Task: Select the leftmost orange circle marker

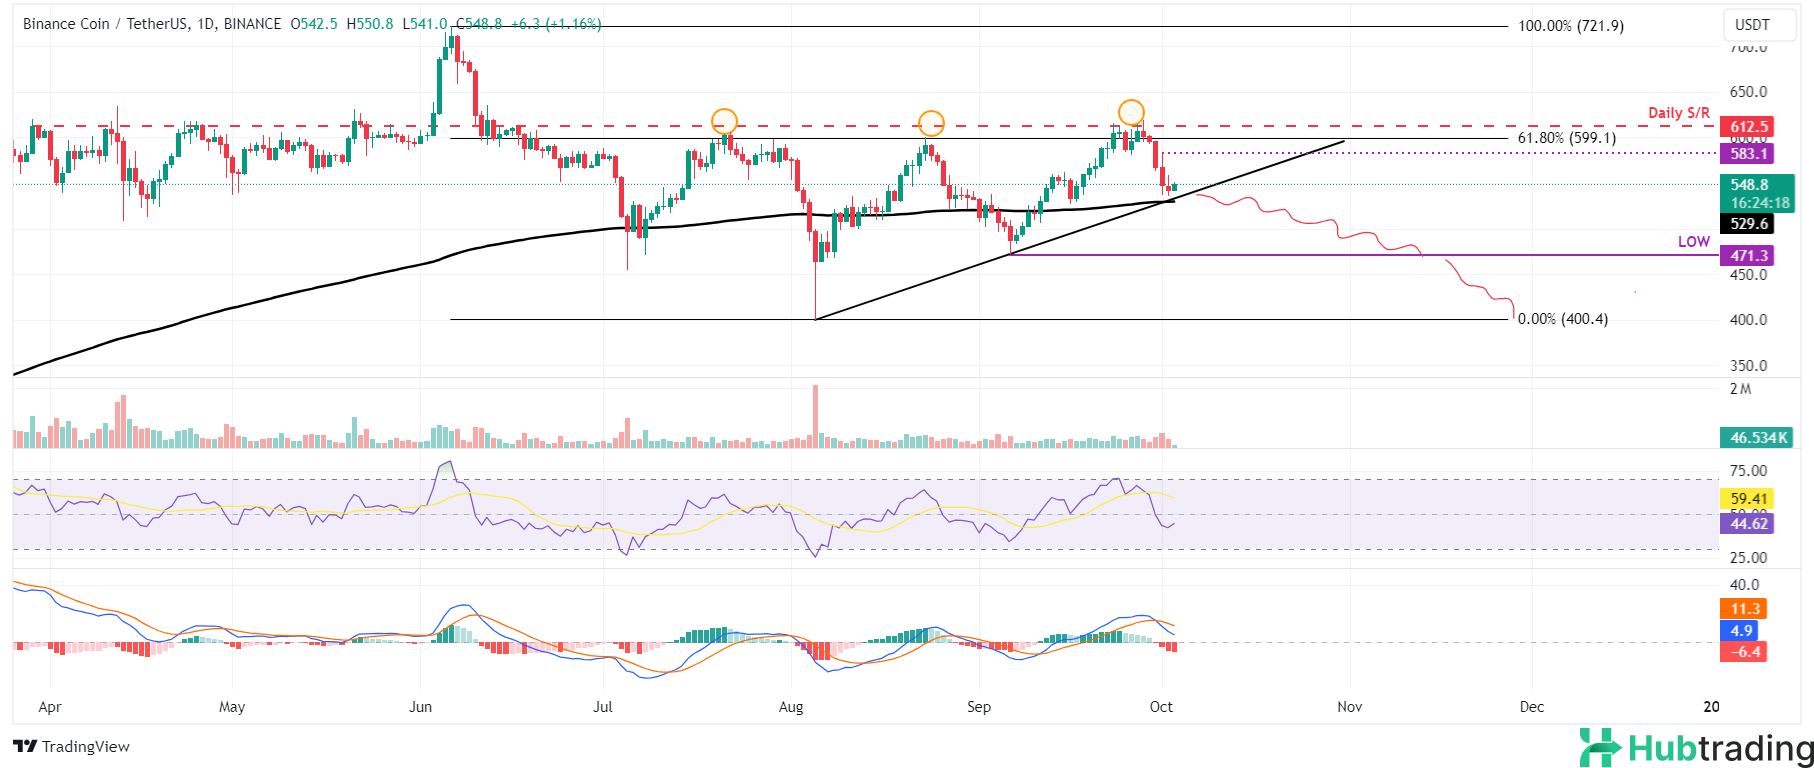Action: coord(724,122)
